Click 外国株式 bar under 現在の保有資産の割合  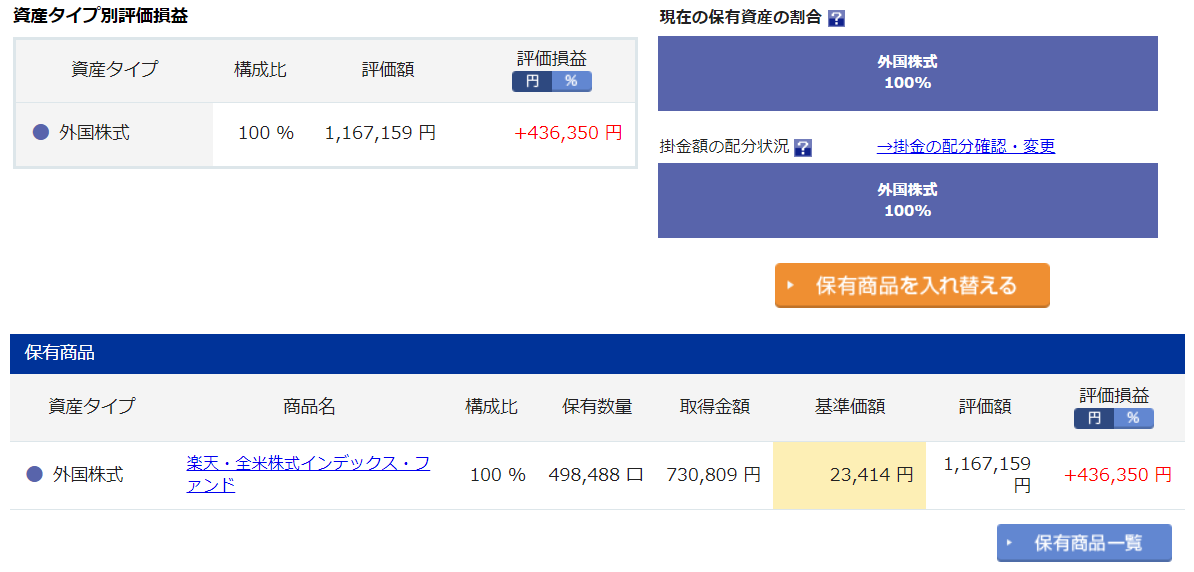[x=908, y=73]
